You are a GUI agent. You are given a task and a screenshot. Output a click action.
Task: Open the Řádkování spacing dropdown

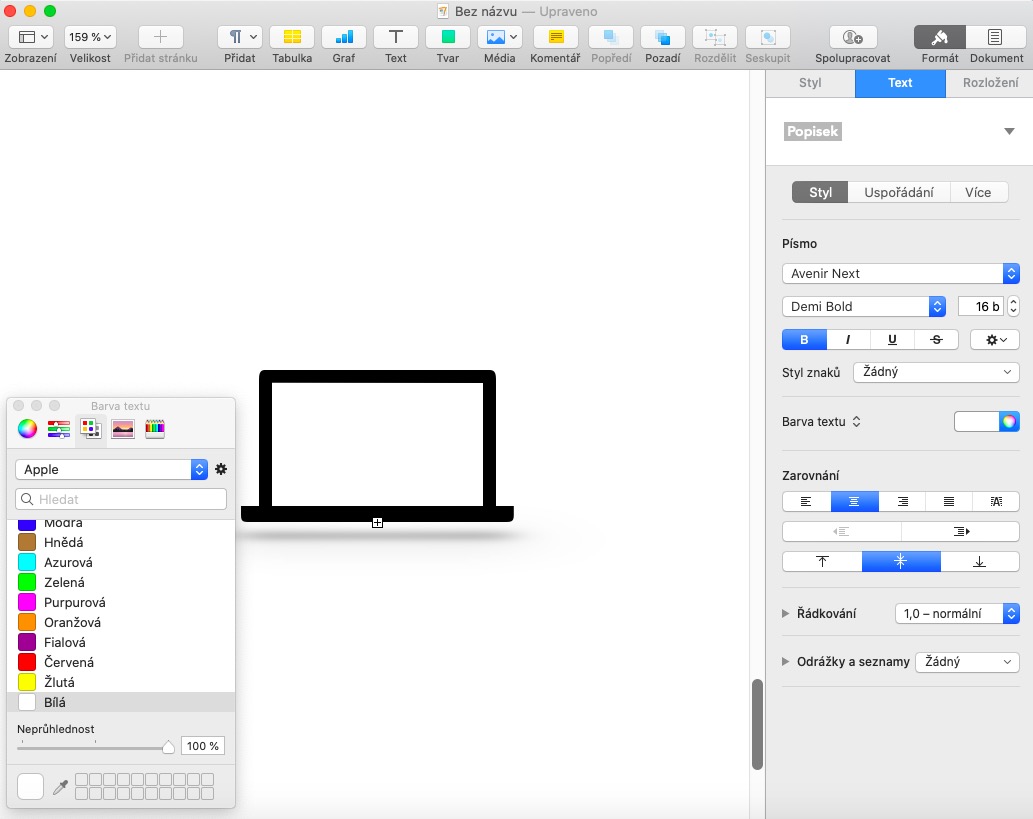[957, 613]
